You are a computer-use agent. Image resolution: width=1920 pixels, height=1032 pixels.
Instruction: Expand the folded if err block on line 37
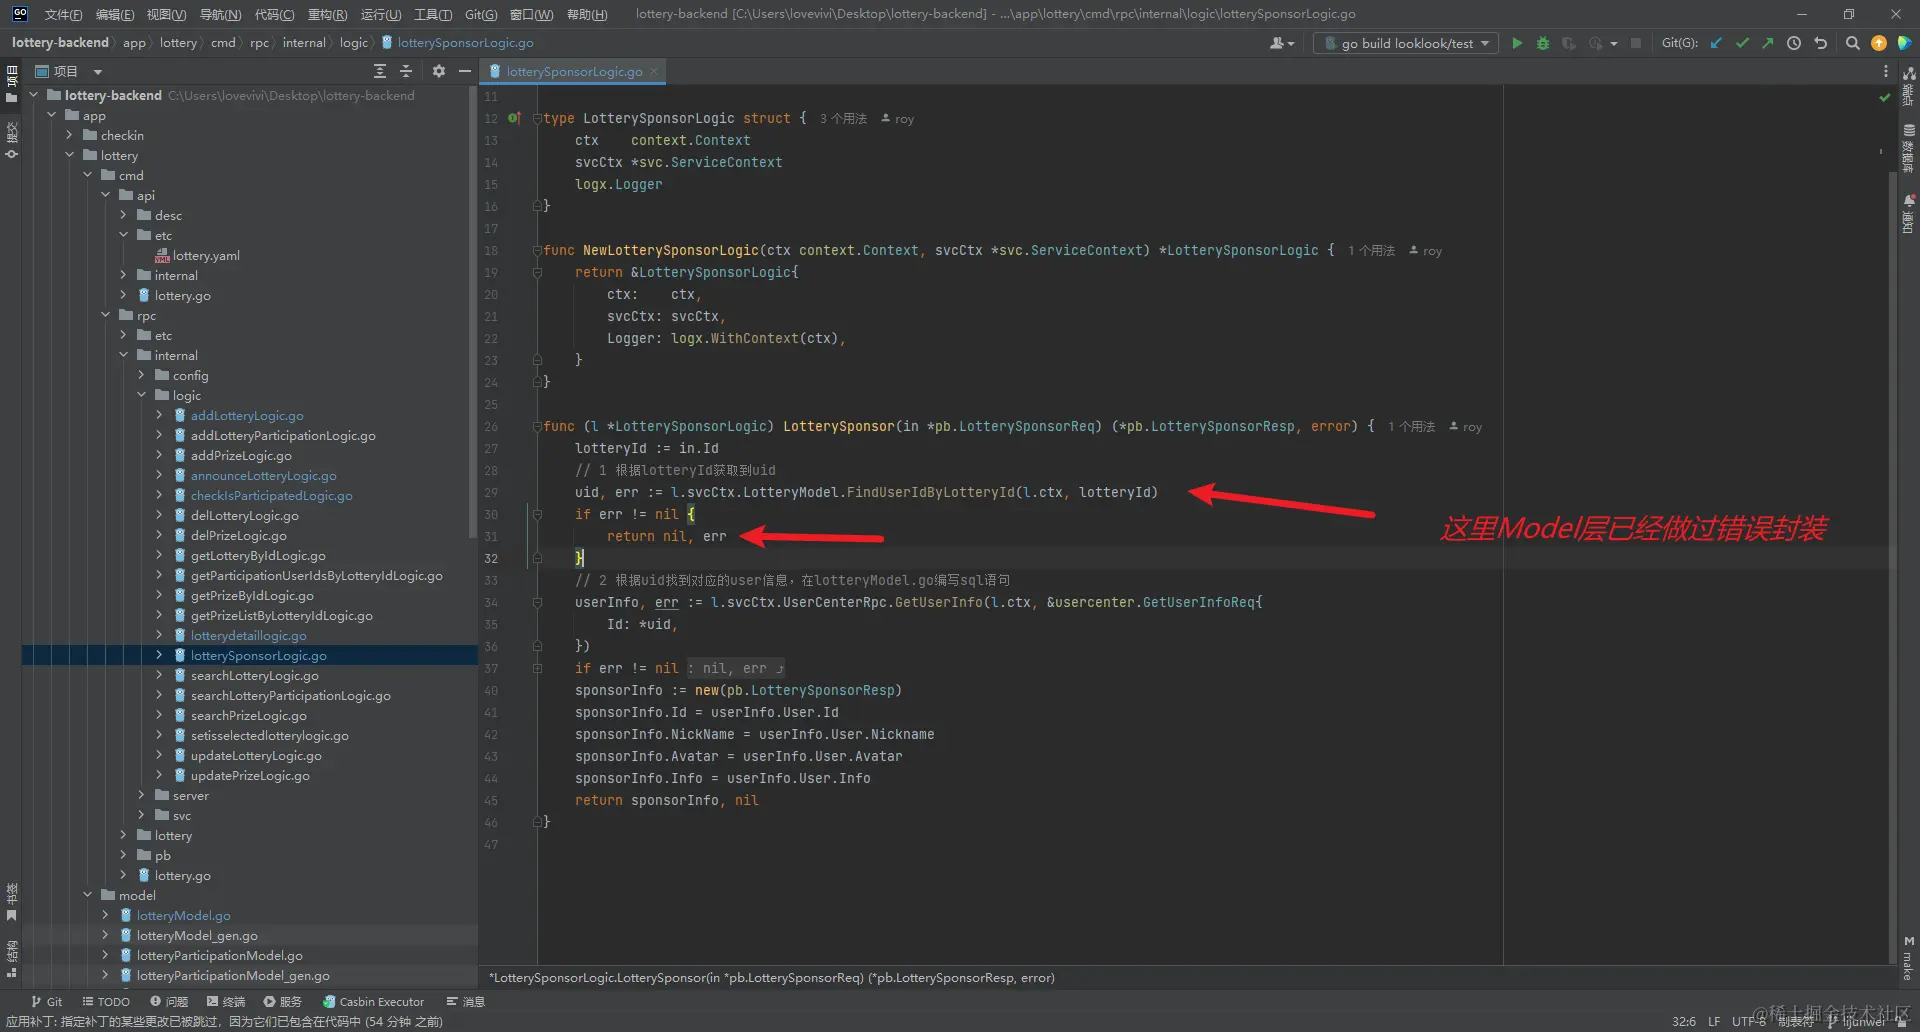(x=537, y=668)
